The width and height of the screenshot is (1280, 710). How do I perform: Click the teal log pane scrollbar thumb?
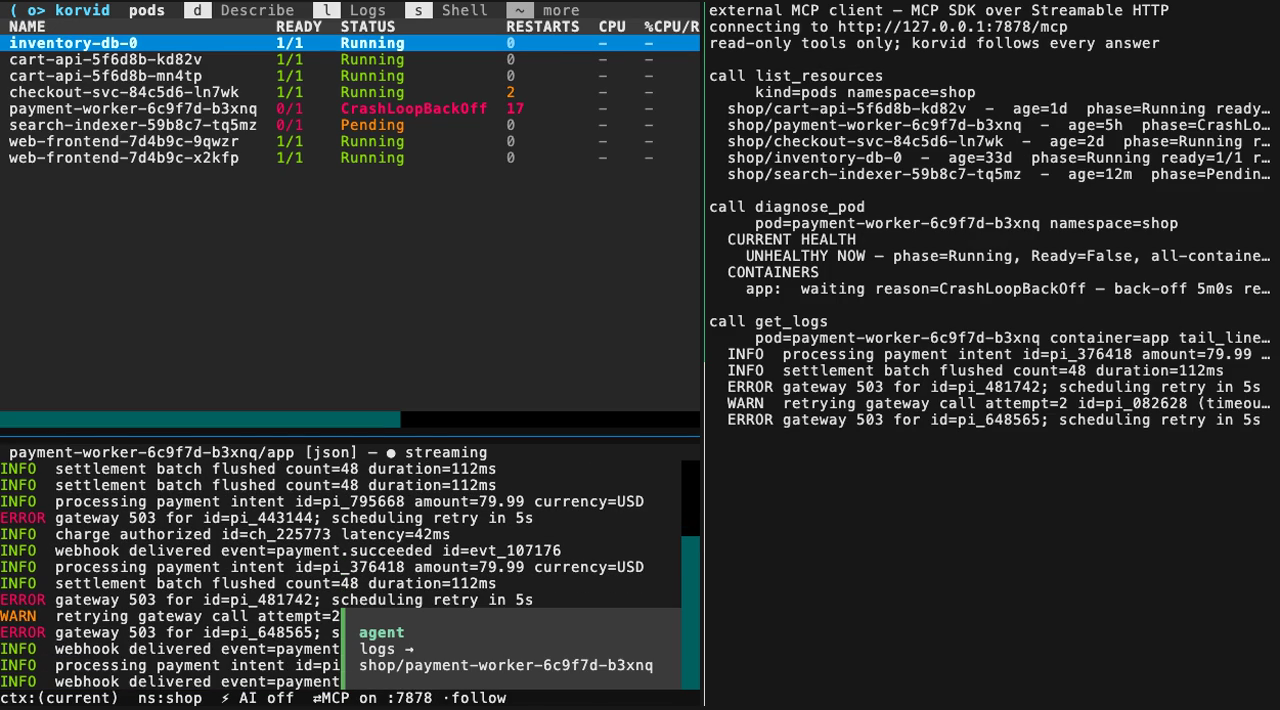click(690, 612)
